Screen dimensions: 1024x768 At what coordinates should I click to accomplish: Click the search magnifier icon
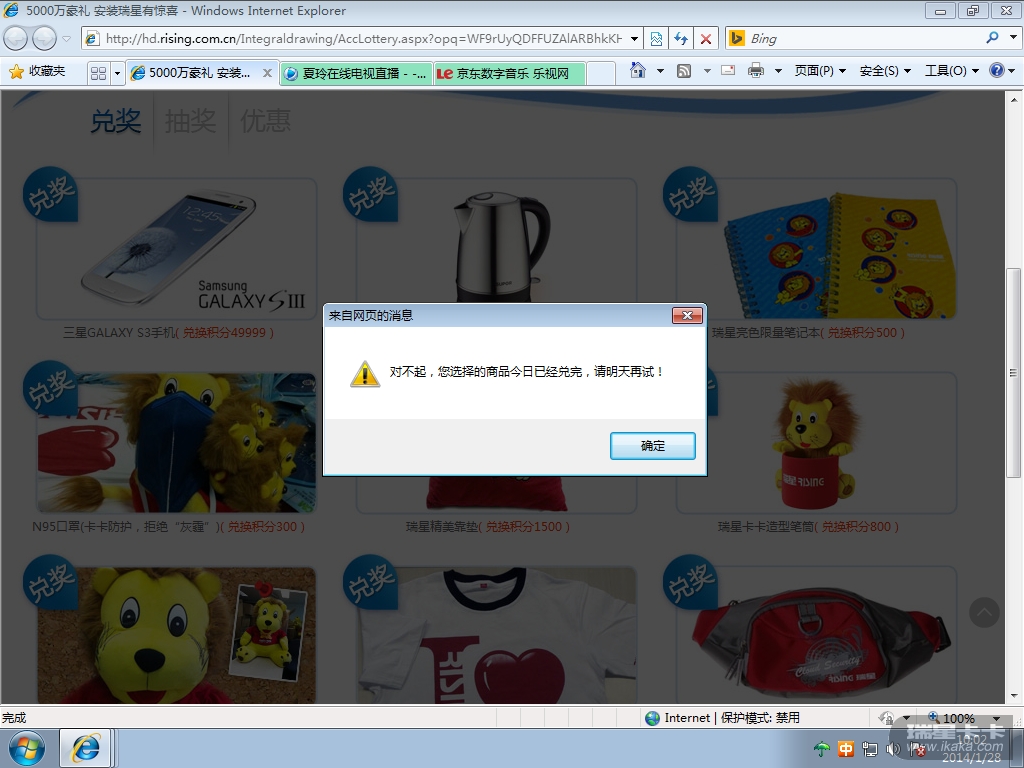click(993, 38)
